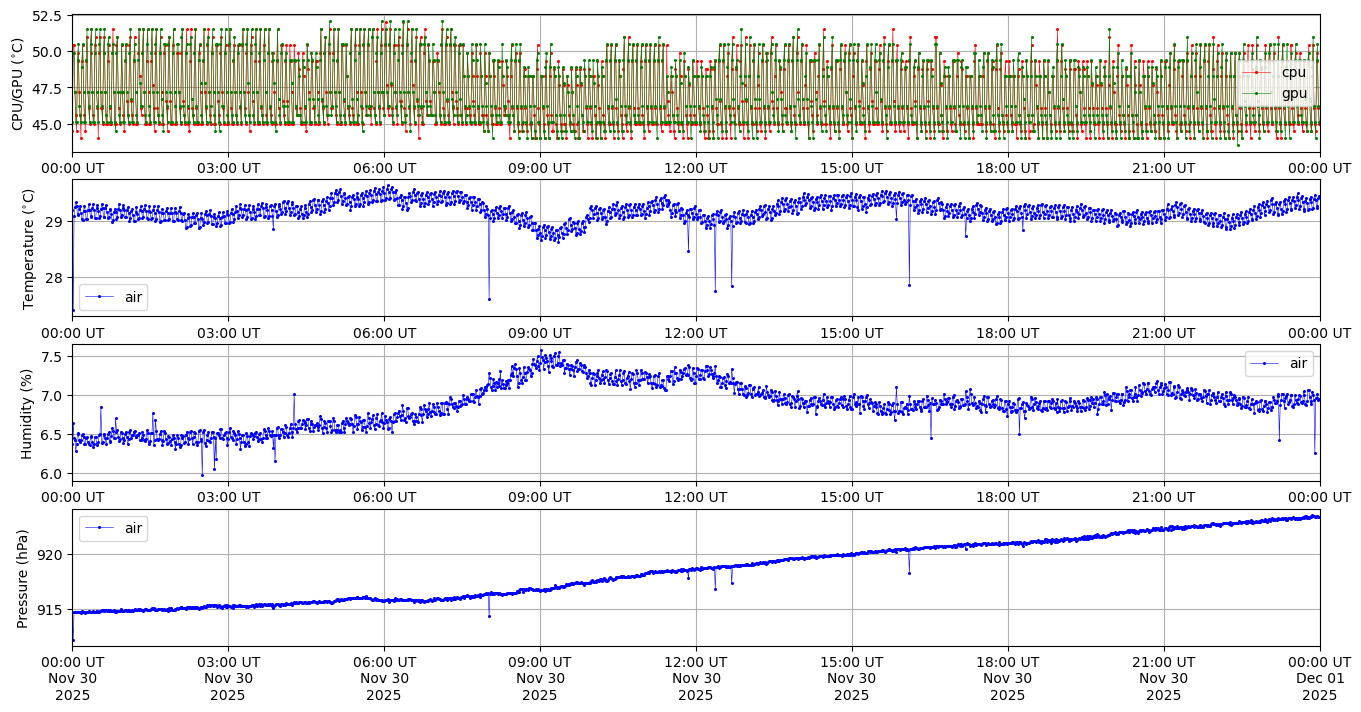1361x712 pixels.
Task: Click the Temperature (°C) y-axis label
Action: coord(28,248)
